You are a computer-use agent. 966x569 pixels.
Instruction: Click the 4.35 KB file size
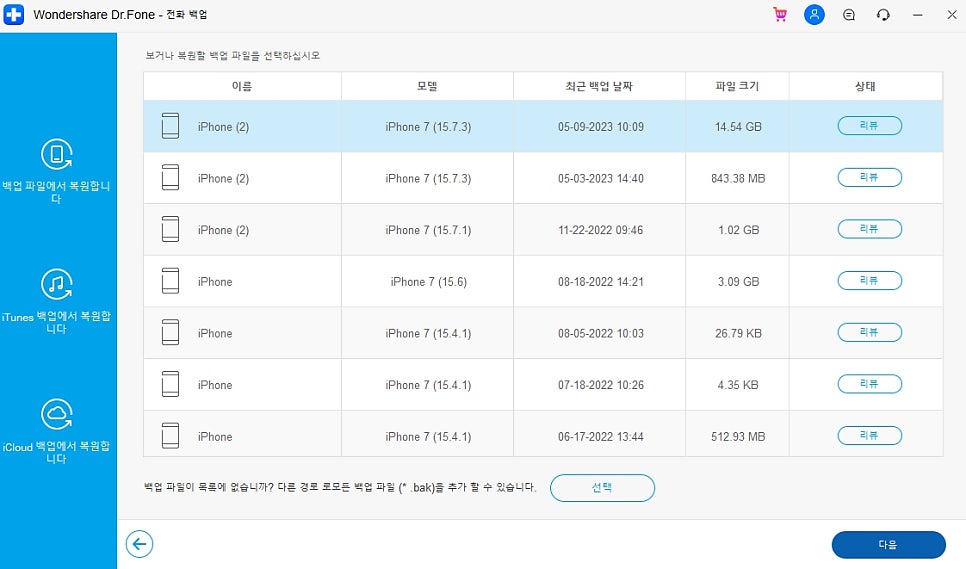pyautogui.click(x=738, y=385)
